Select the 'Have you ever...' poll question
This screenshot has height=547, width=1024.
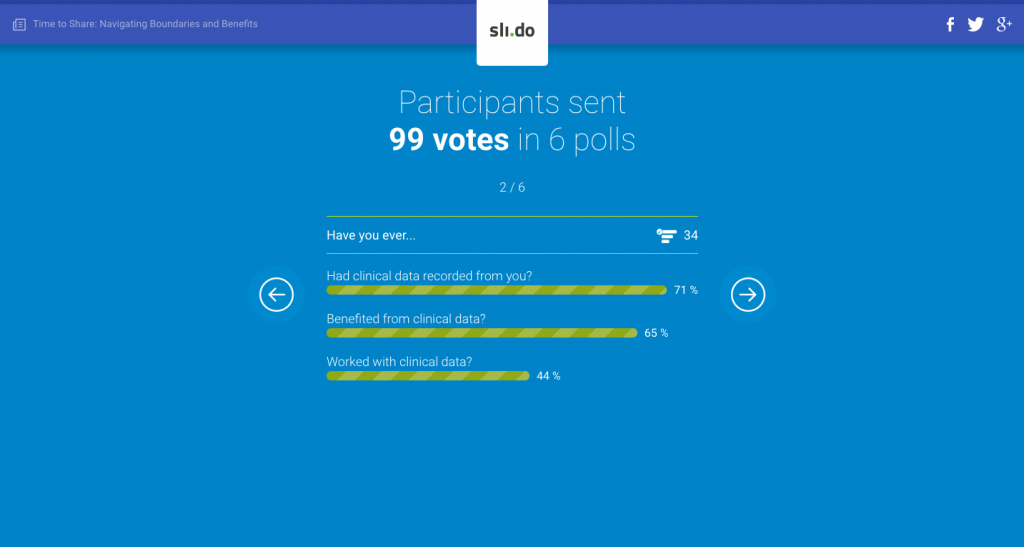[x=371, y=235]
